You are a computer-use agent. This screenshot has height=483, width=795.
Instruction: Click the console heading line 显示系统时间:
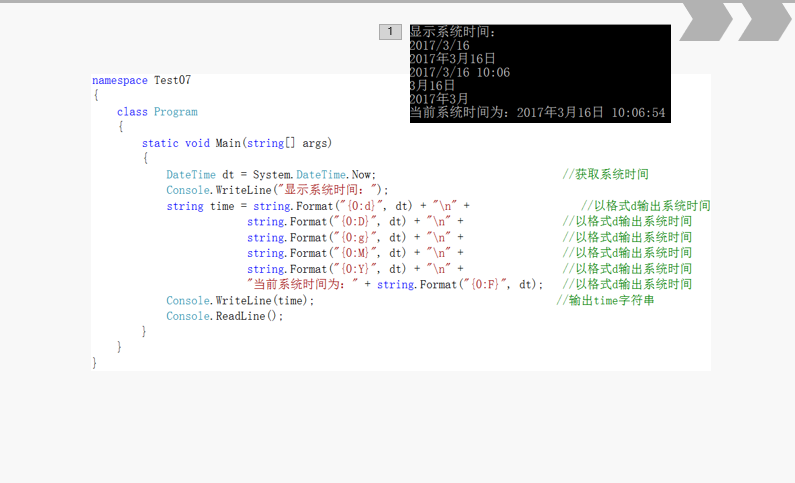[452, 31]
